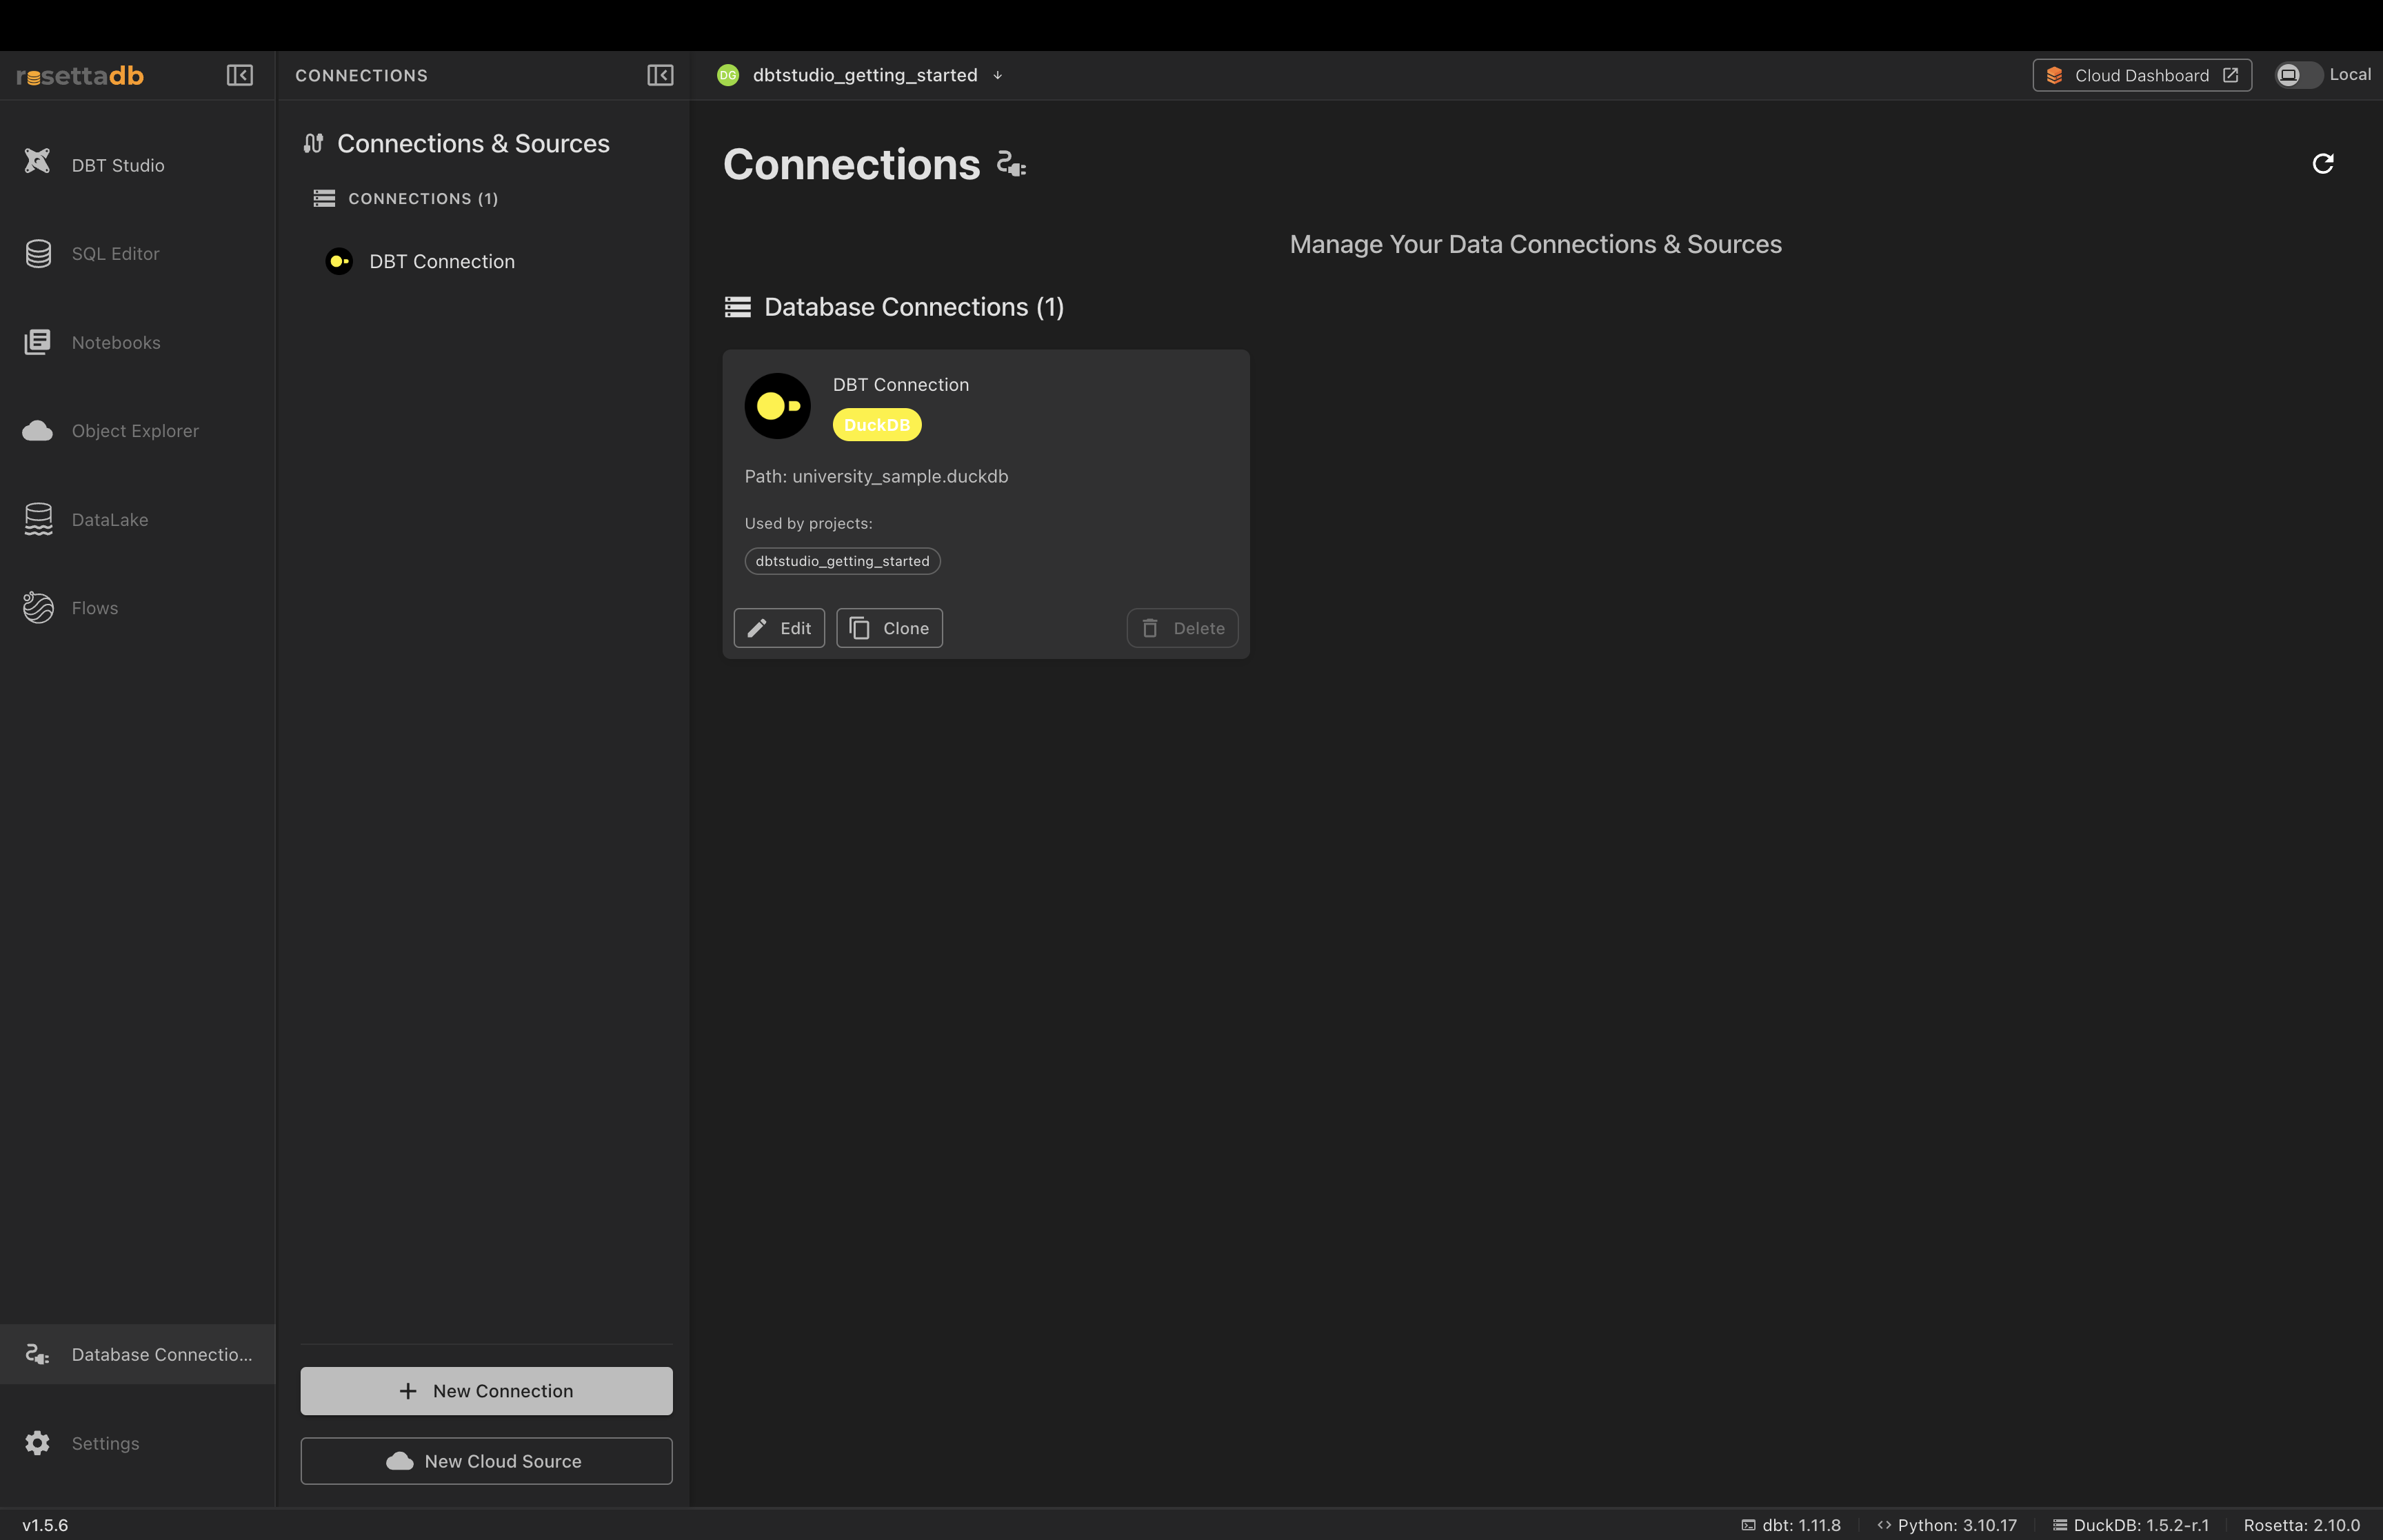Image resolution: width=2383 pixels, height=1540 pixels.
Task: Click the Python: 3.10.17 status entry
Action: click(x=1947, y=1525)
